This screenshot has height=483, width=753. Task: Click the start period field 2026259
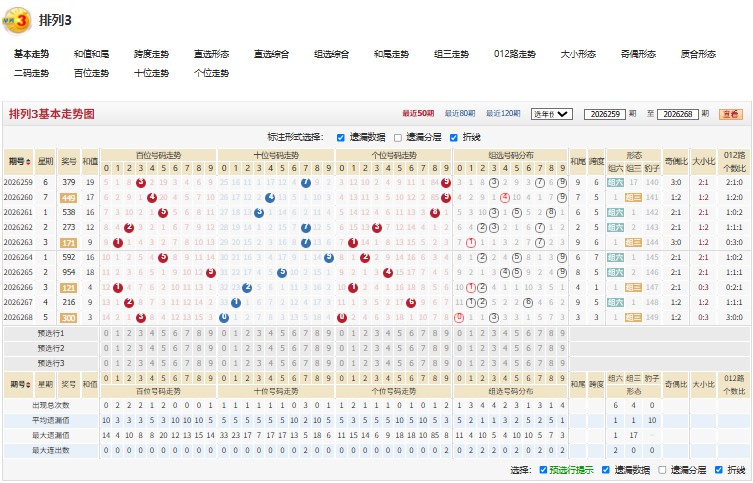605,114
